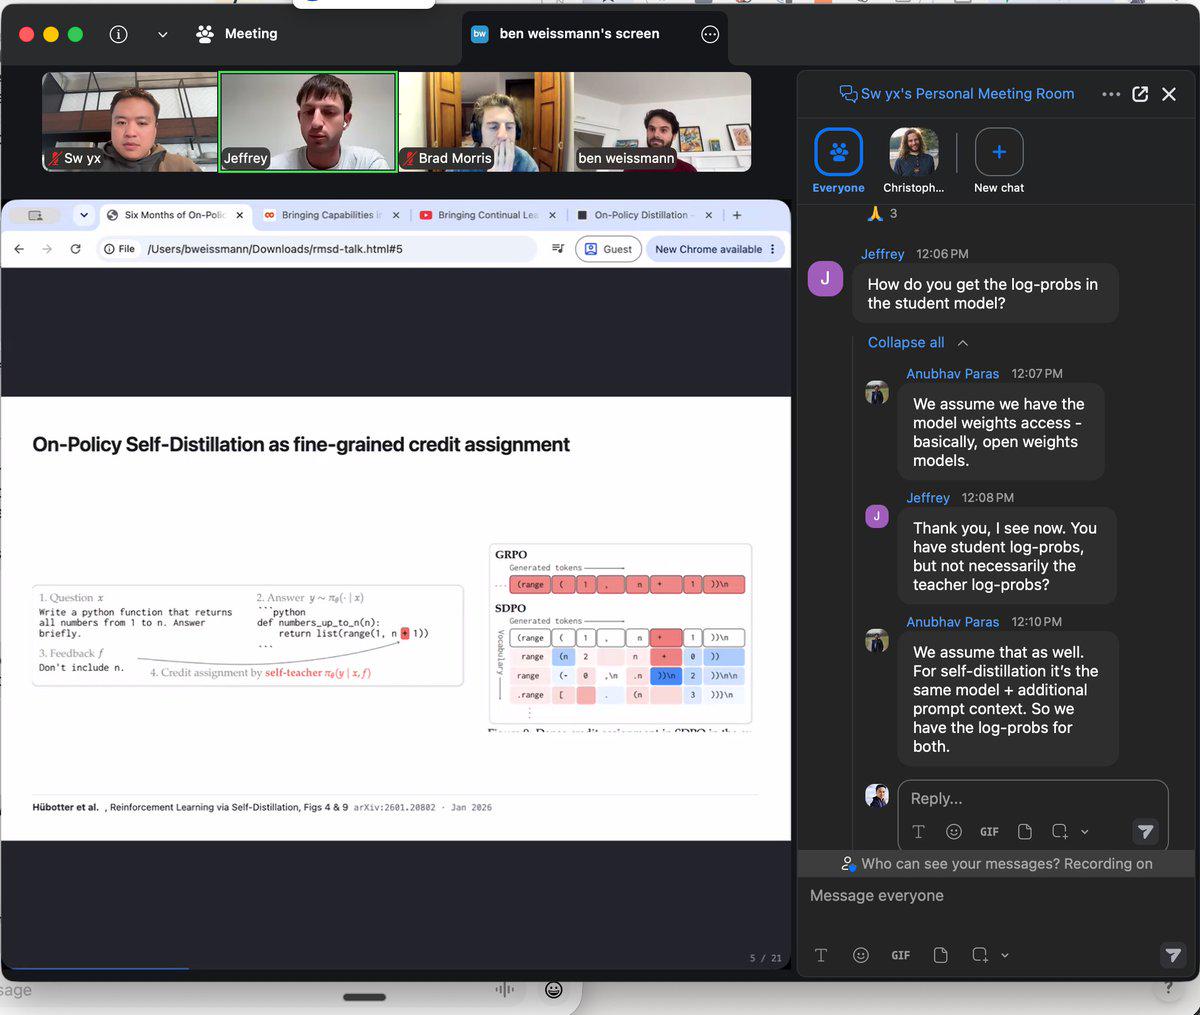Image resolution: width=1200 pixels, height=1015 pixels.
Task: Select ben weissmann video thumbnail
Action: [x=663, y=121]
